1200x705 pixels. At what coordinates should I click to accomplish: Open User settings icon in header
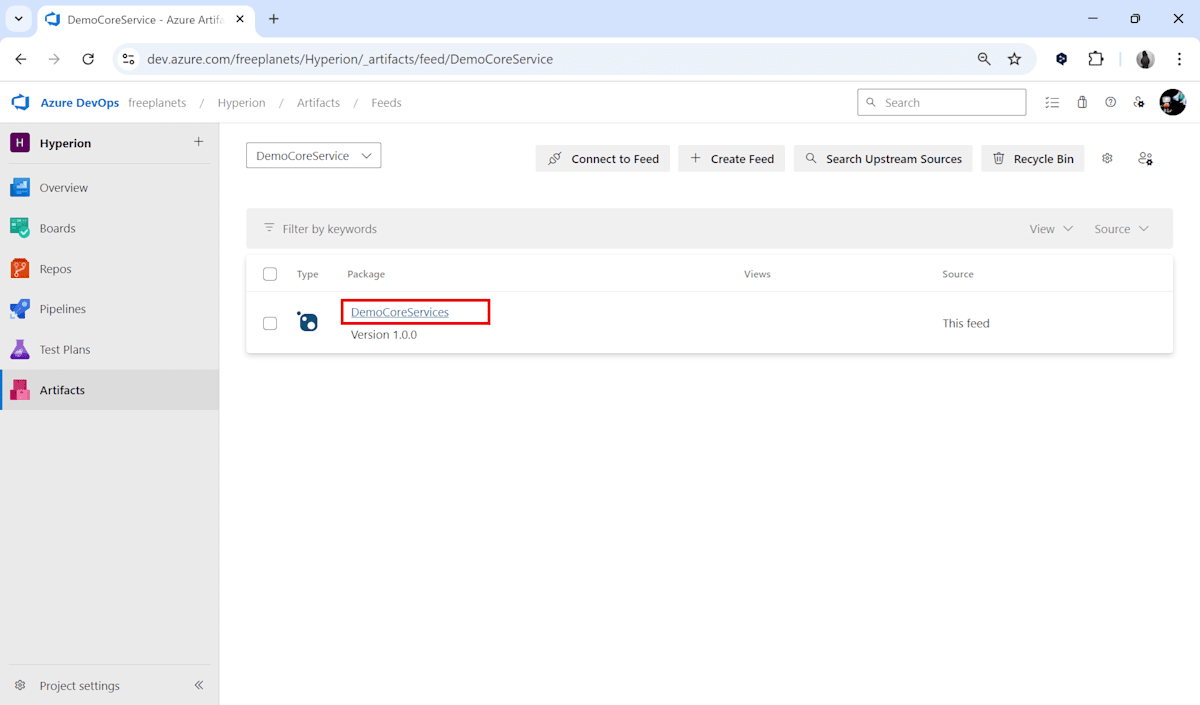click(1139, 102)
